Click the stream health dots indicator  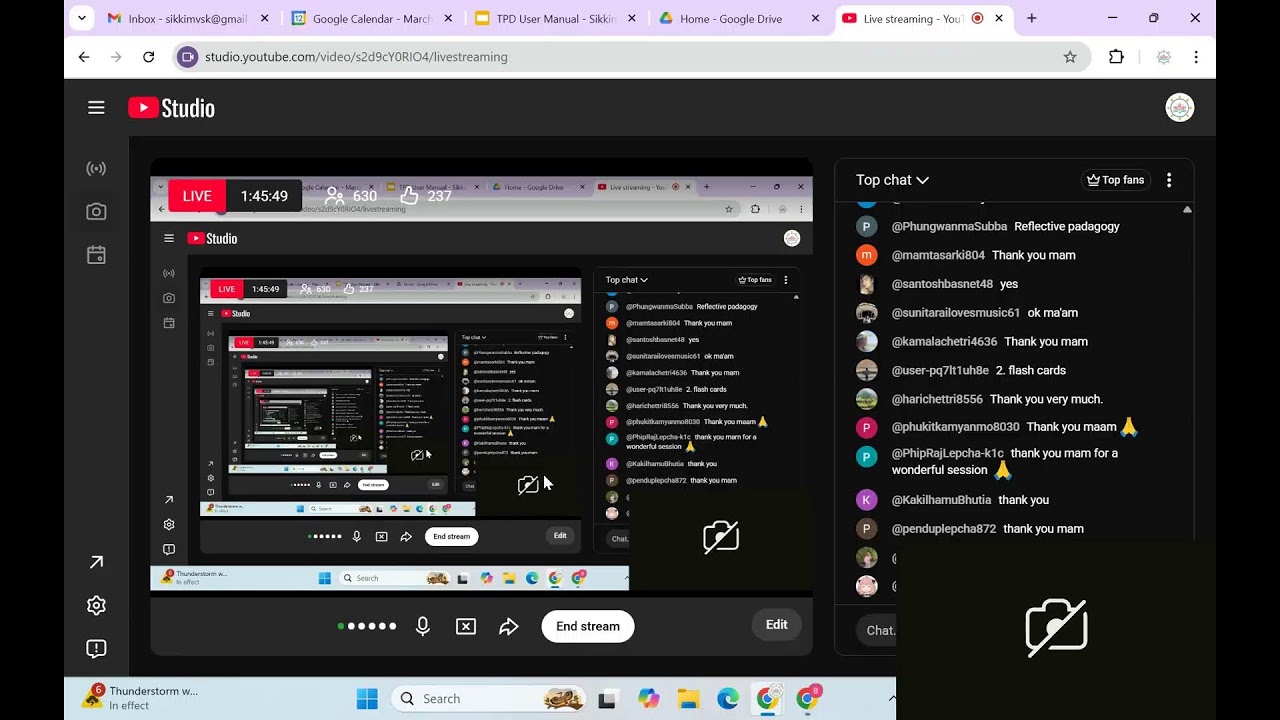(367, 626)
